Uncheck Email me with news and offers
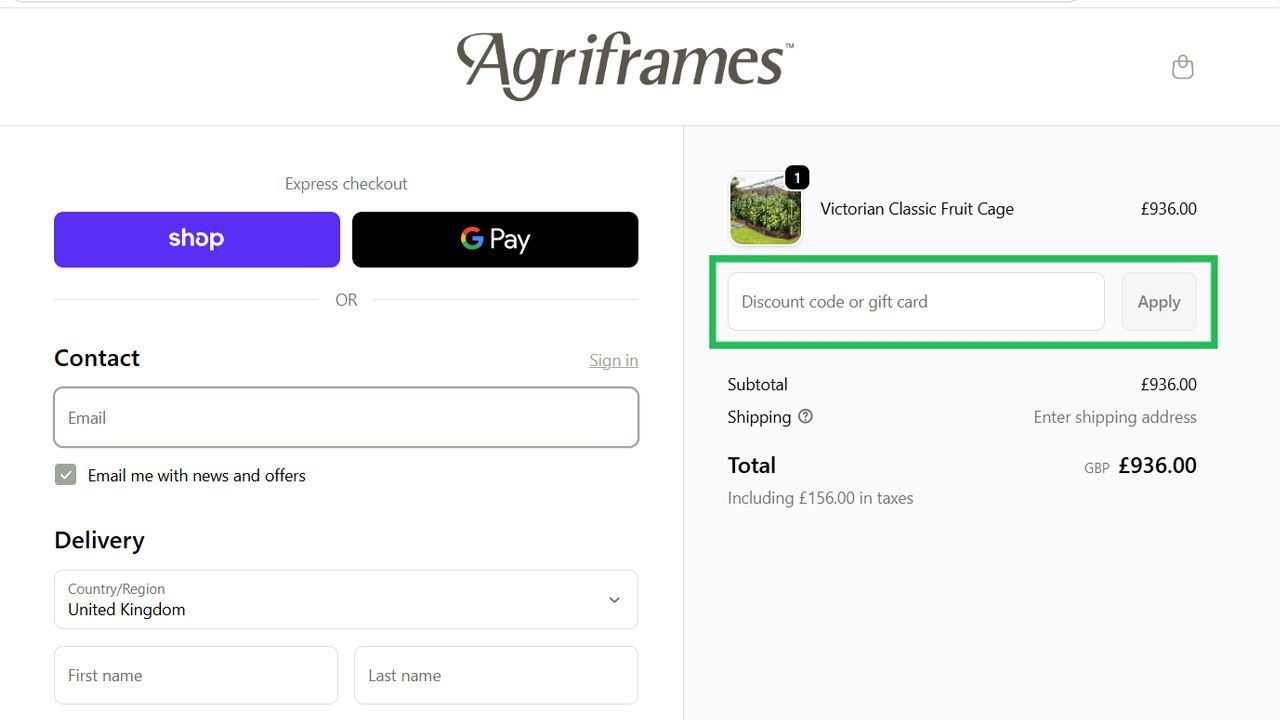 click(x=66, y=475)
